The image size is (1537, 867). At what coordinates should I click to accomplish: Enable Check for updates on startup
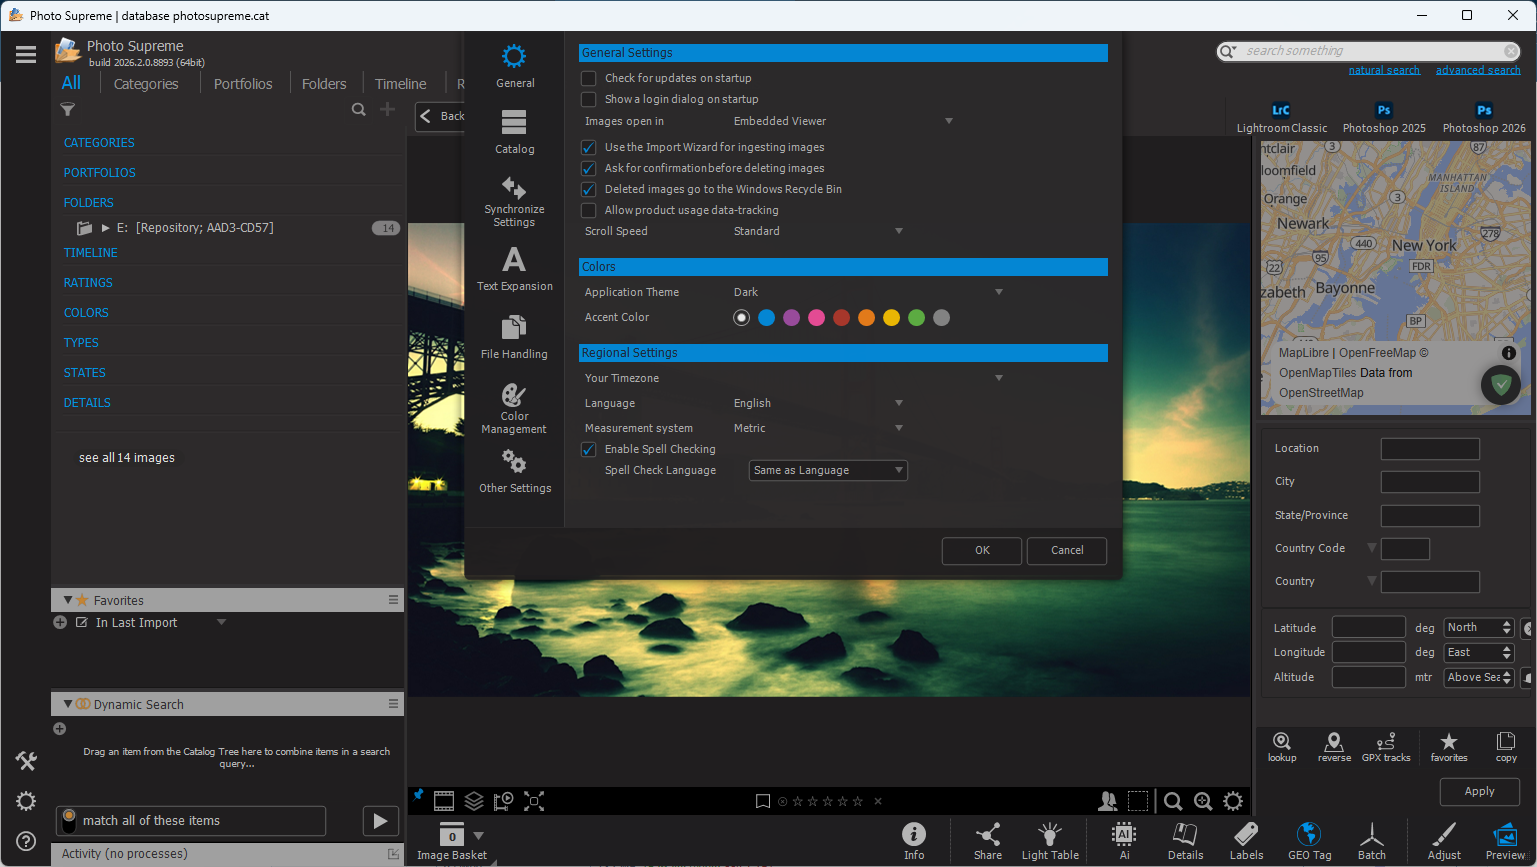point(589,78)
